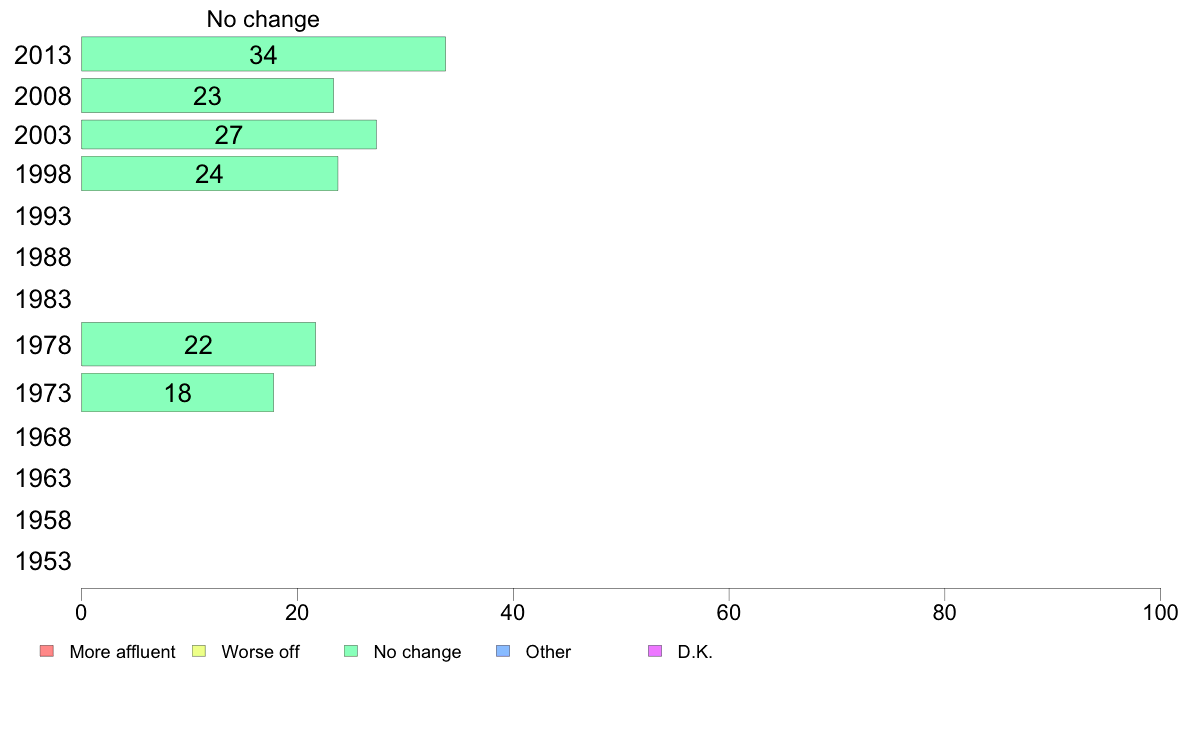Click the 1993 year axis label

coord(43,217)
